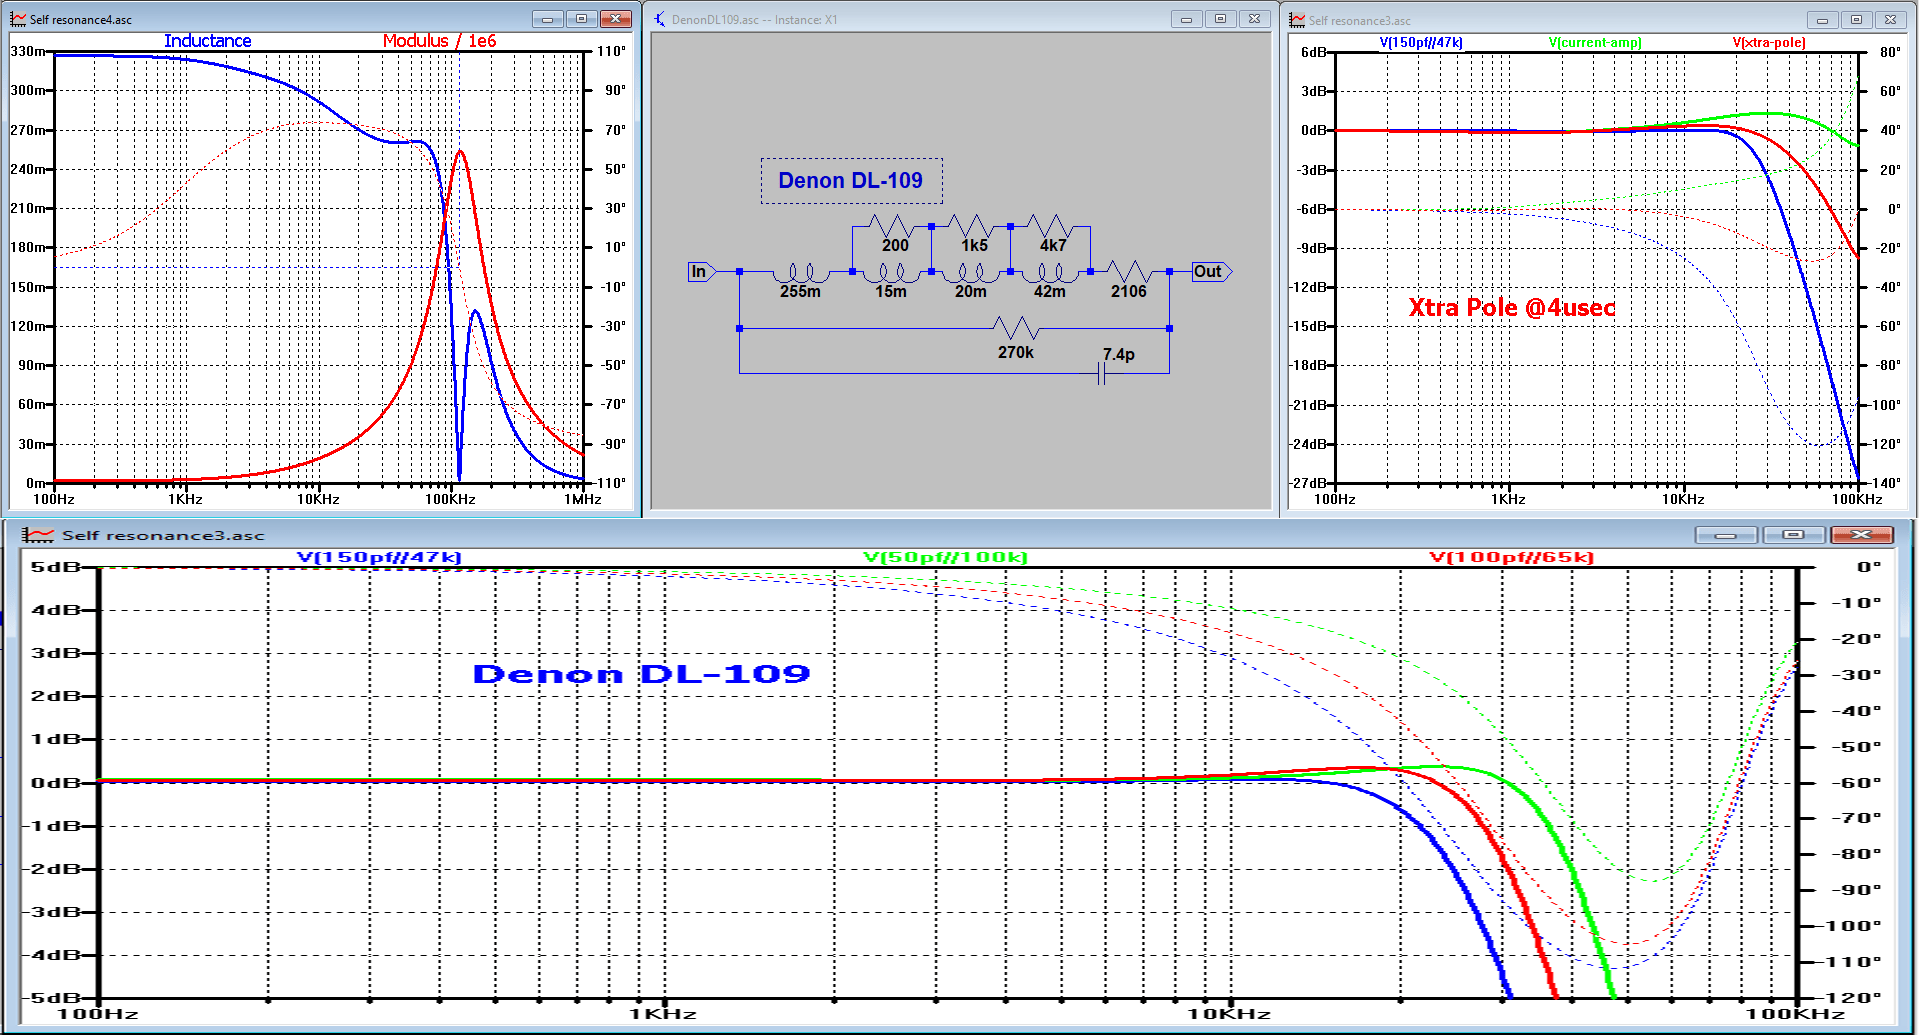Screen dimensions: 1920x1036
Task: Click V(150pf//47k) label in top-right plot
Action: (x=1421, y=43)
